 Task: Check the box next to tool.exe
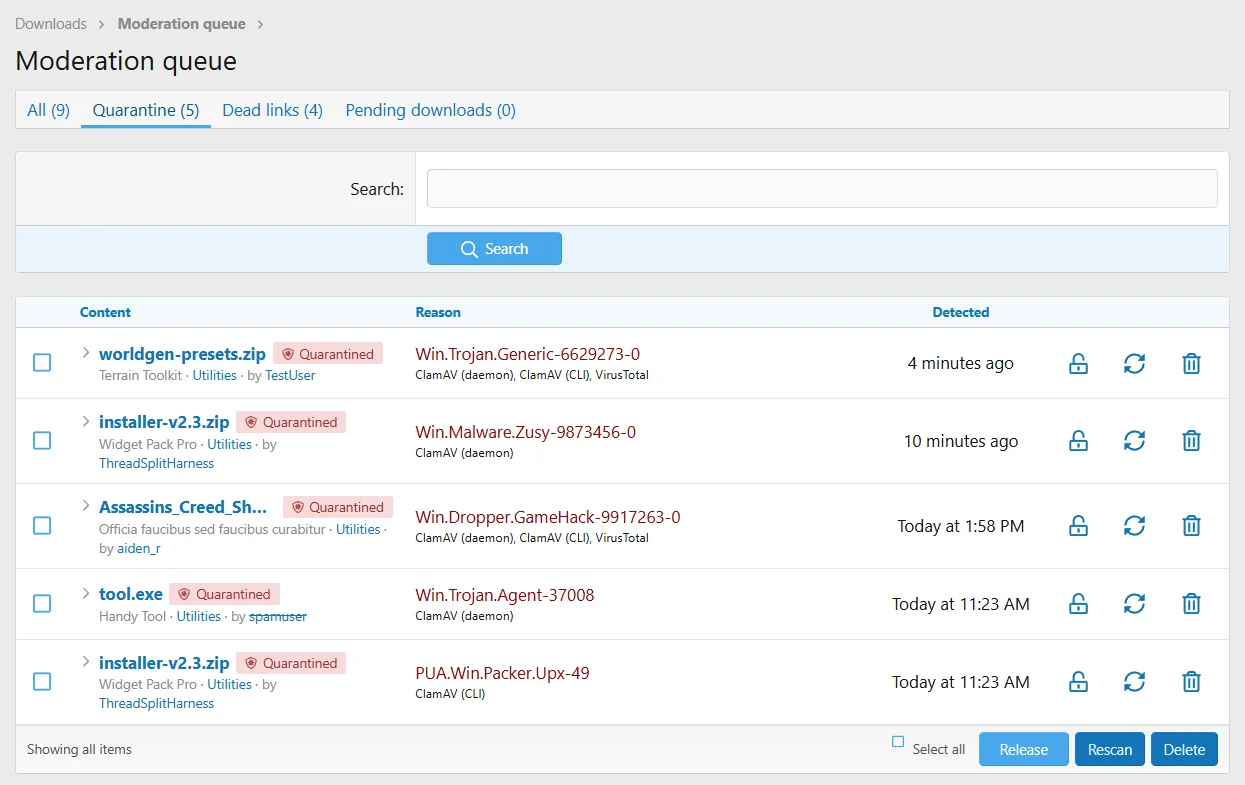tap(42, 603)
